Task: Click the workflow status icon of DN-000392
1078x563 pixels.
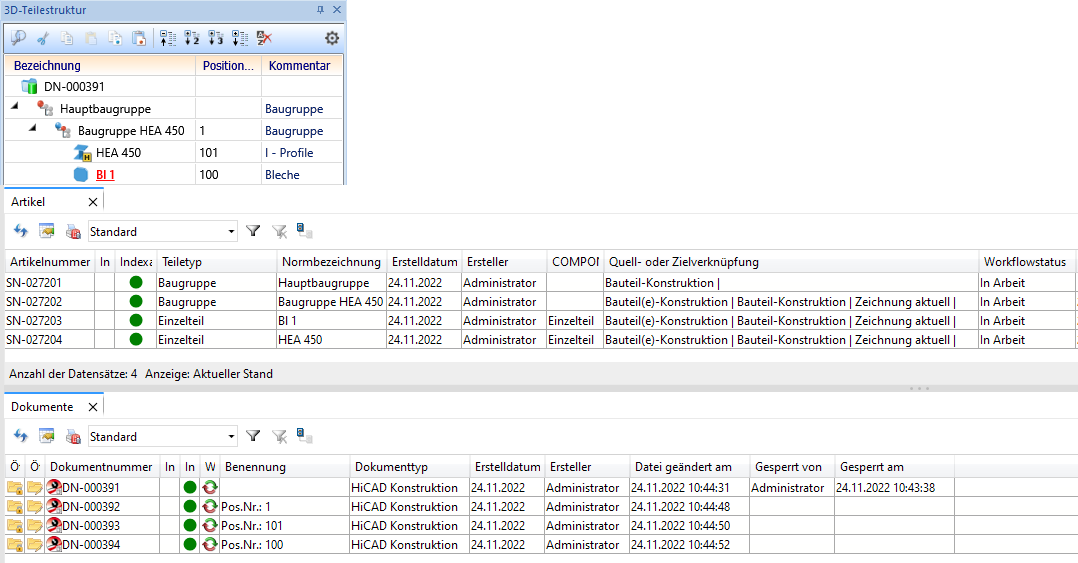Action: click(x=210, y=507)
